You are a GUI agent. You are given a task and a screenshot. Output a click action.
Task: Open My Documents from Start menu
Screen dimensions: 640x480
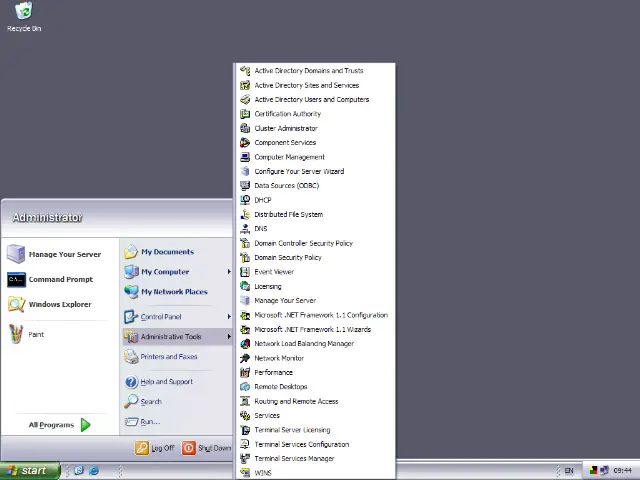[177, 252]
